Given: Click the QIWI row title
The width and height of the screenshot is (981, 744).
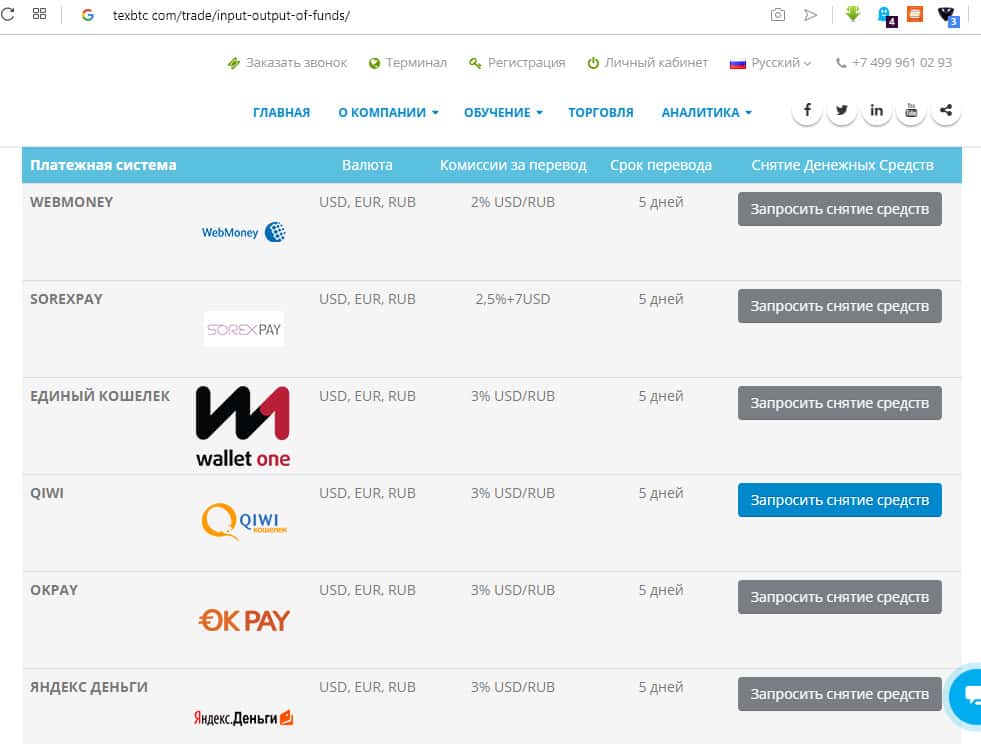Looking at the screenshot, I should [x=47, y=493].
